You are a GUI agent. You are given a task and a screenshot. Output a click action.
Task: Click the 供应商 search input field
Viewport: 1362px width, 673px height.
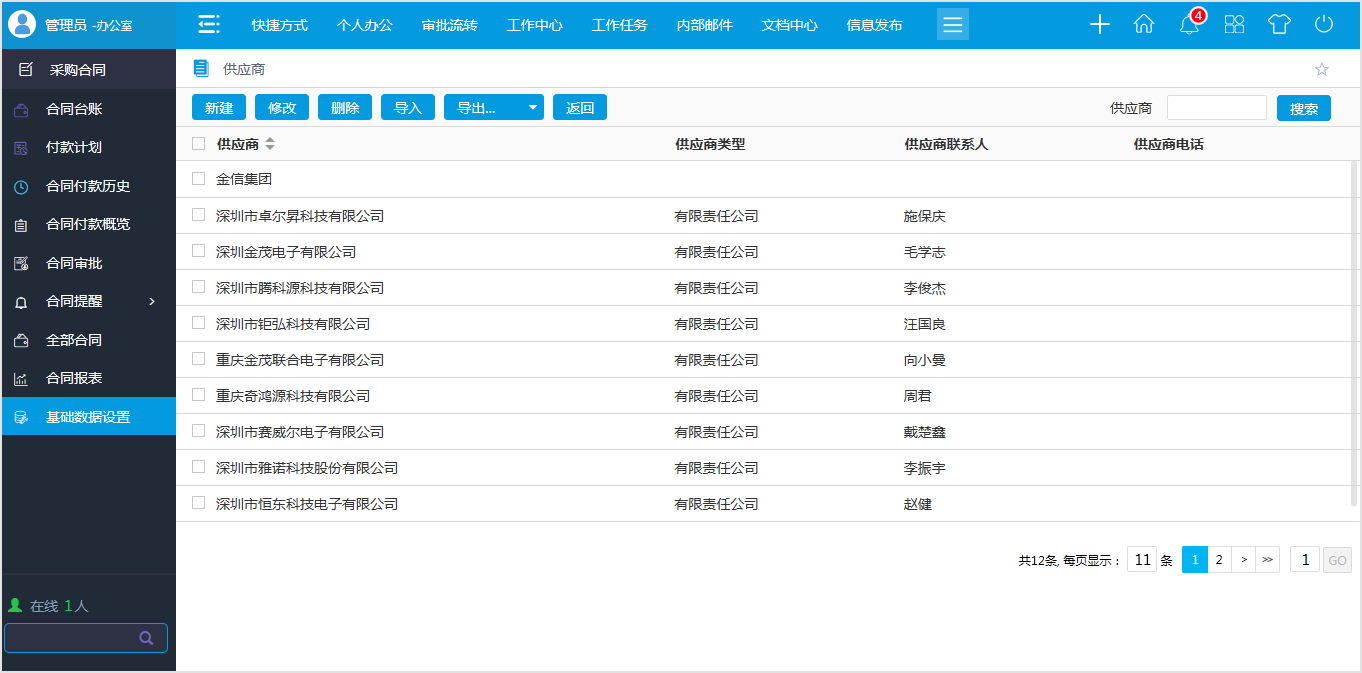click(x=1216, y=107)
